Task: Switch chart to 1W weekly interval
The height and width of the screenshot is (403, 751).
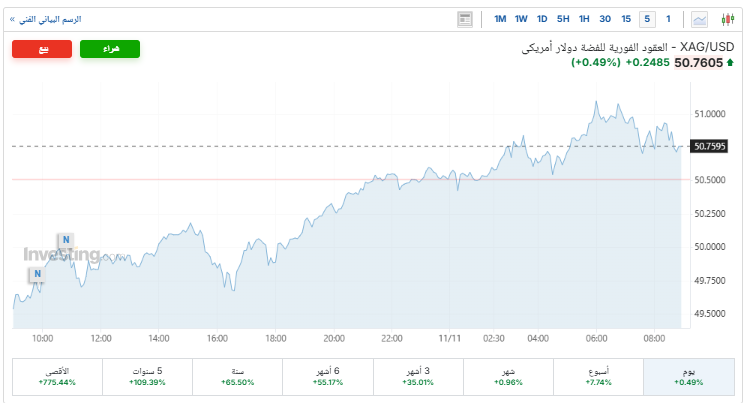Action: (x=521, y=19)
